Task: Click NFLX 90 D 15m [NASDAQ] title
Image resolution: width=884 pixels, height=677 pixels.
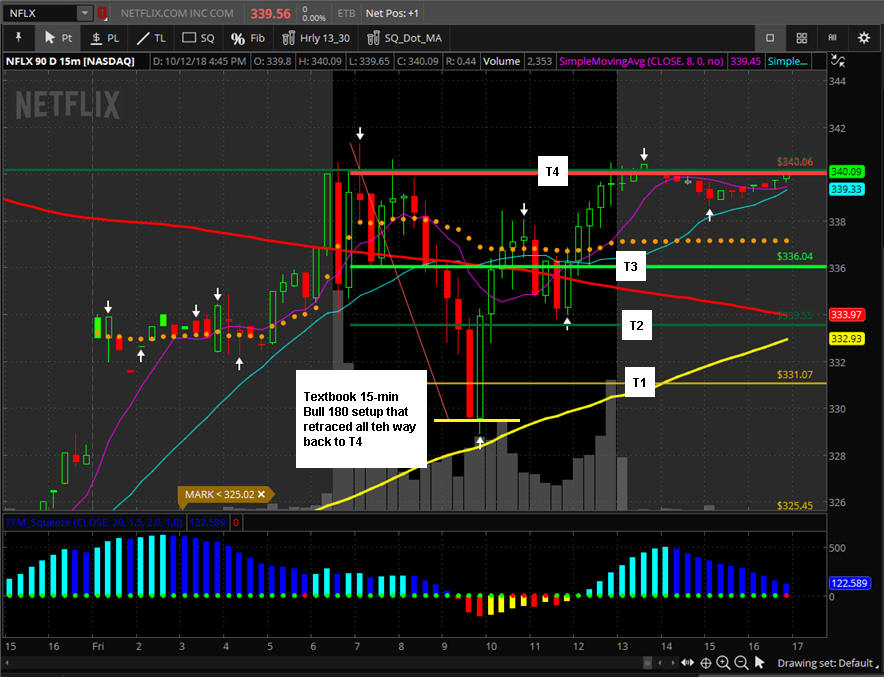Action: tap(70, 61)
